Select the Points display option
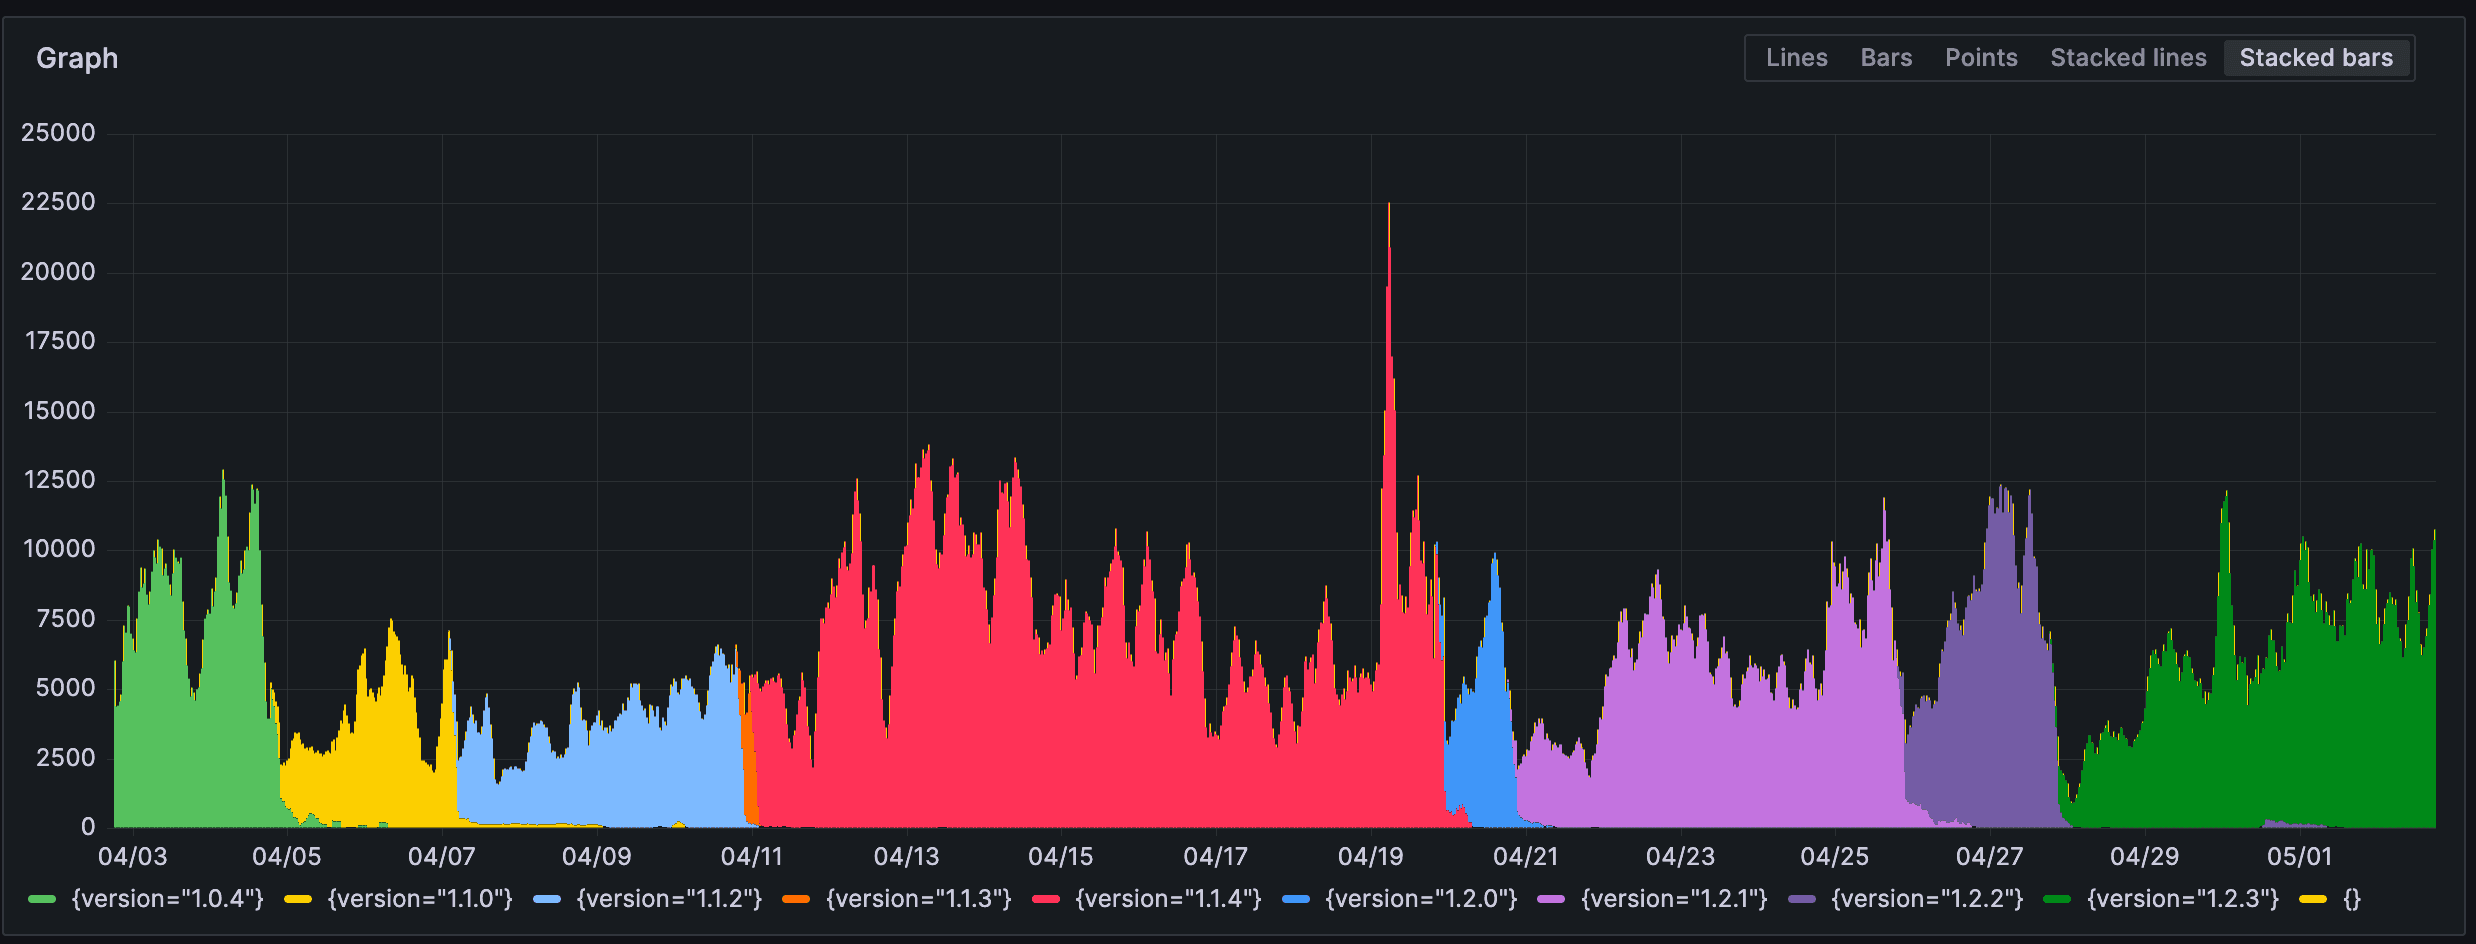 coord(1981,57)
